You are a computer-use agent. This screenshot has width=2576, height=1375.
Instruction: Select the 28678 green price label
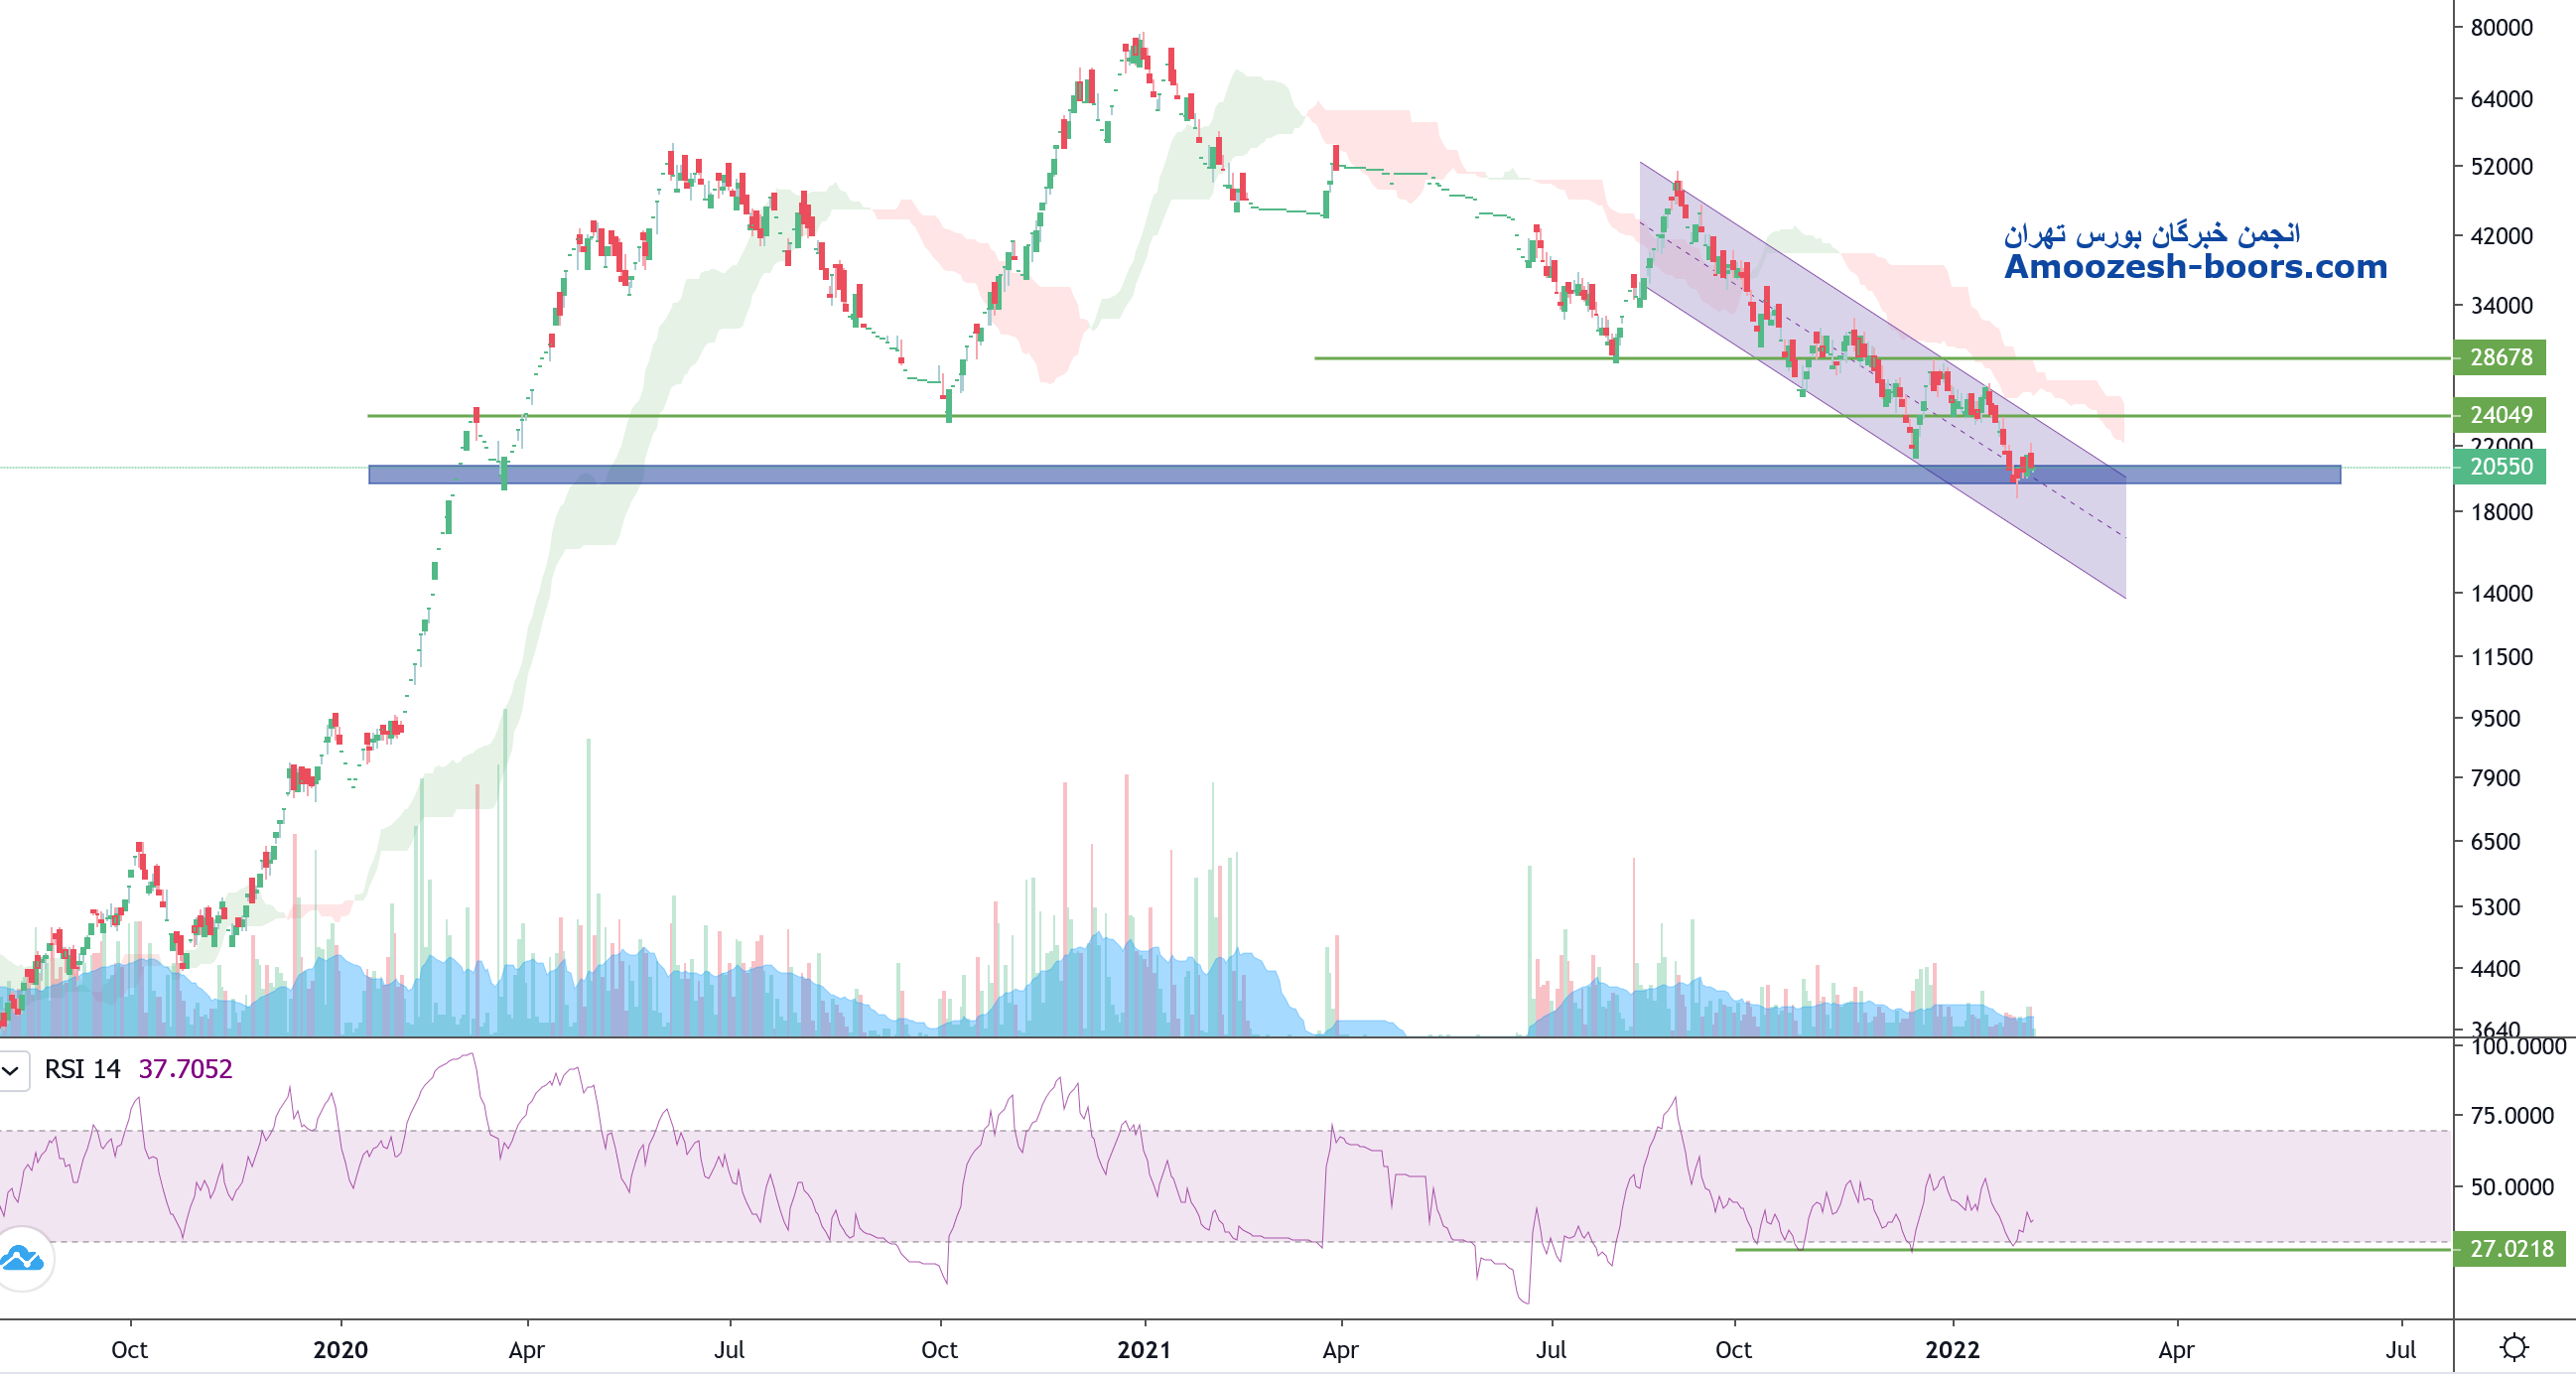[x=2500, y=357]
